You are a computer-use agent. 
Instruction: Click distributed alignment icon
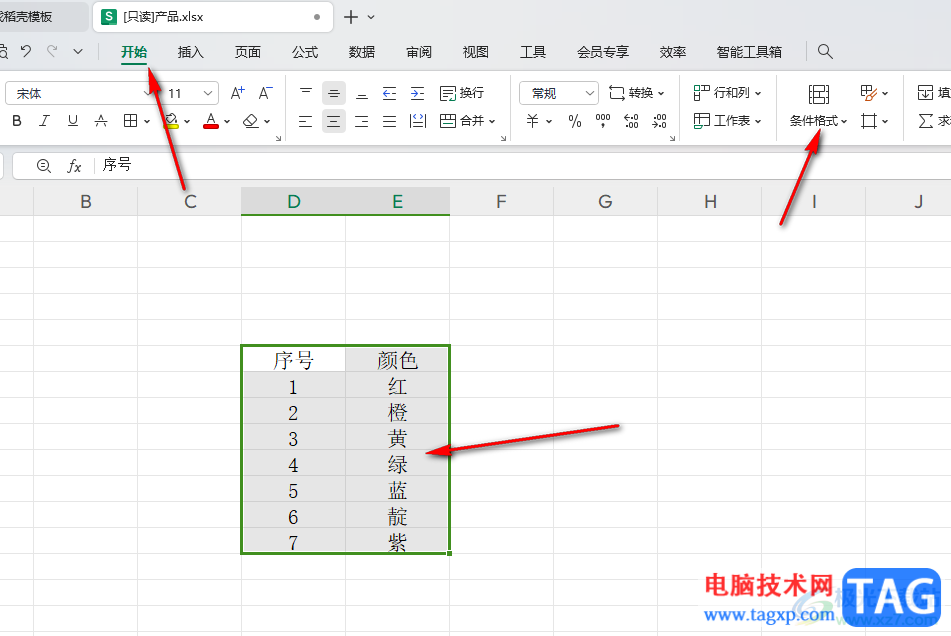coord(418,121)
